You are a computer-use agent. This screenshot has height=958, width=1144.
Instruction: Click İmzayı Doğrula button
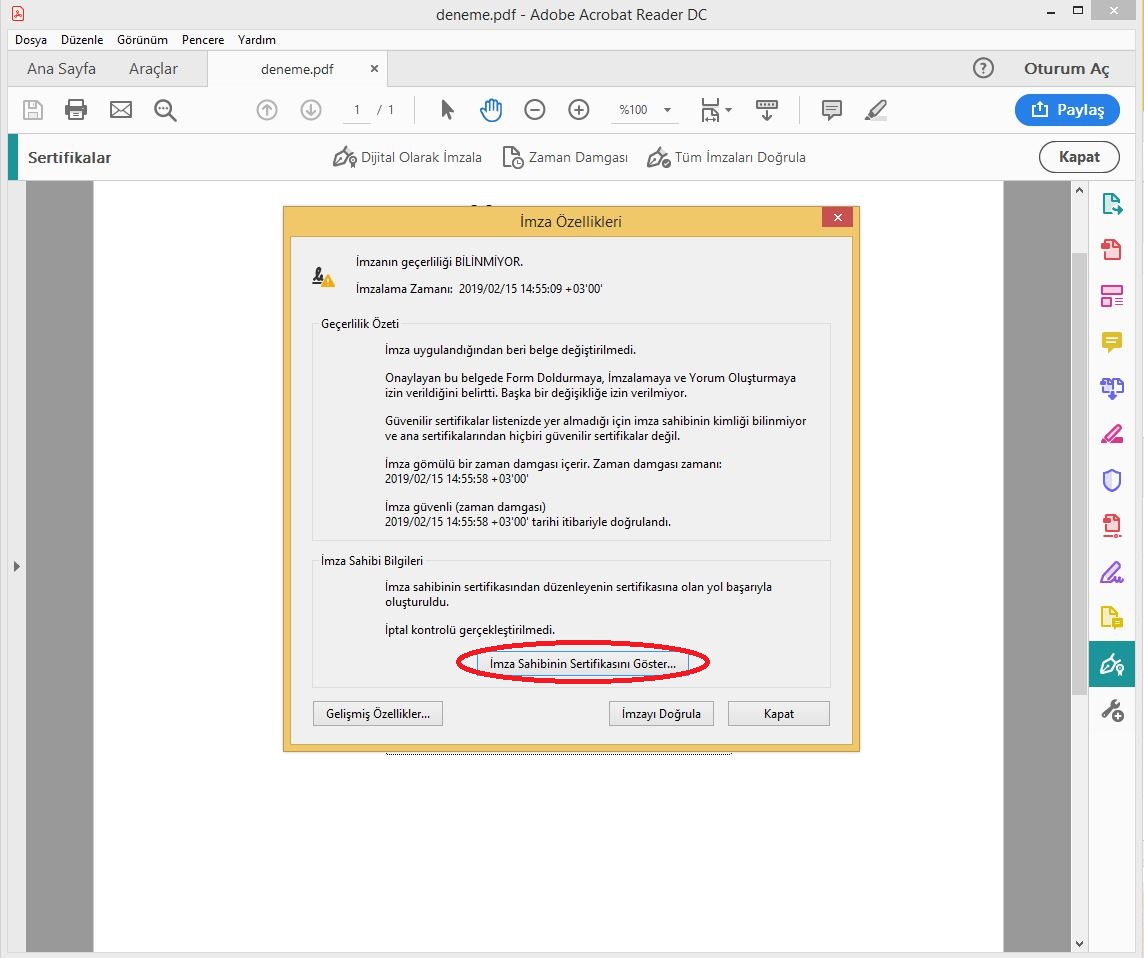pyautogui.click(x=661, y=714)
